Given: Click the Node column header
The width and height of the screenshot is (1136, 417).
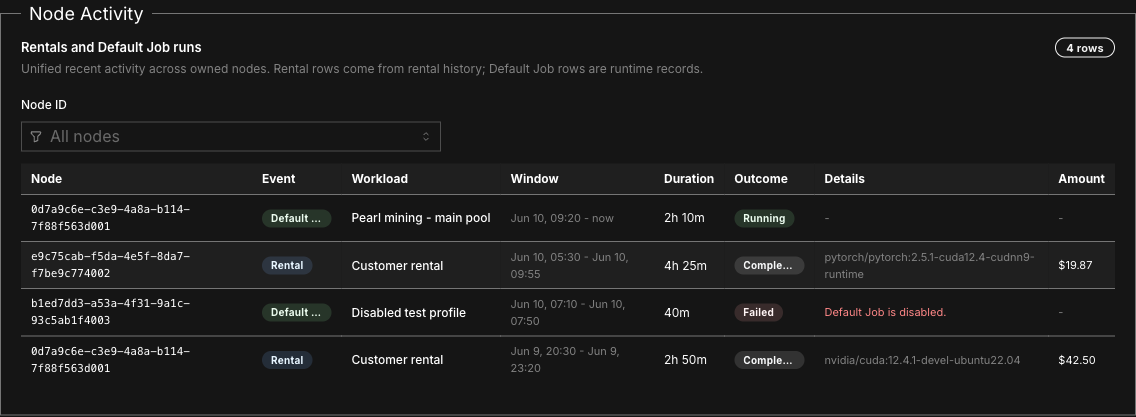Looking at the screenshot, I should click(46, 179).
